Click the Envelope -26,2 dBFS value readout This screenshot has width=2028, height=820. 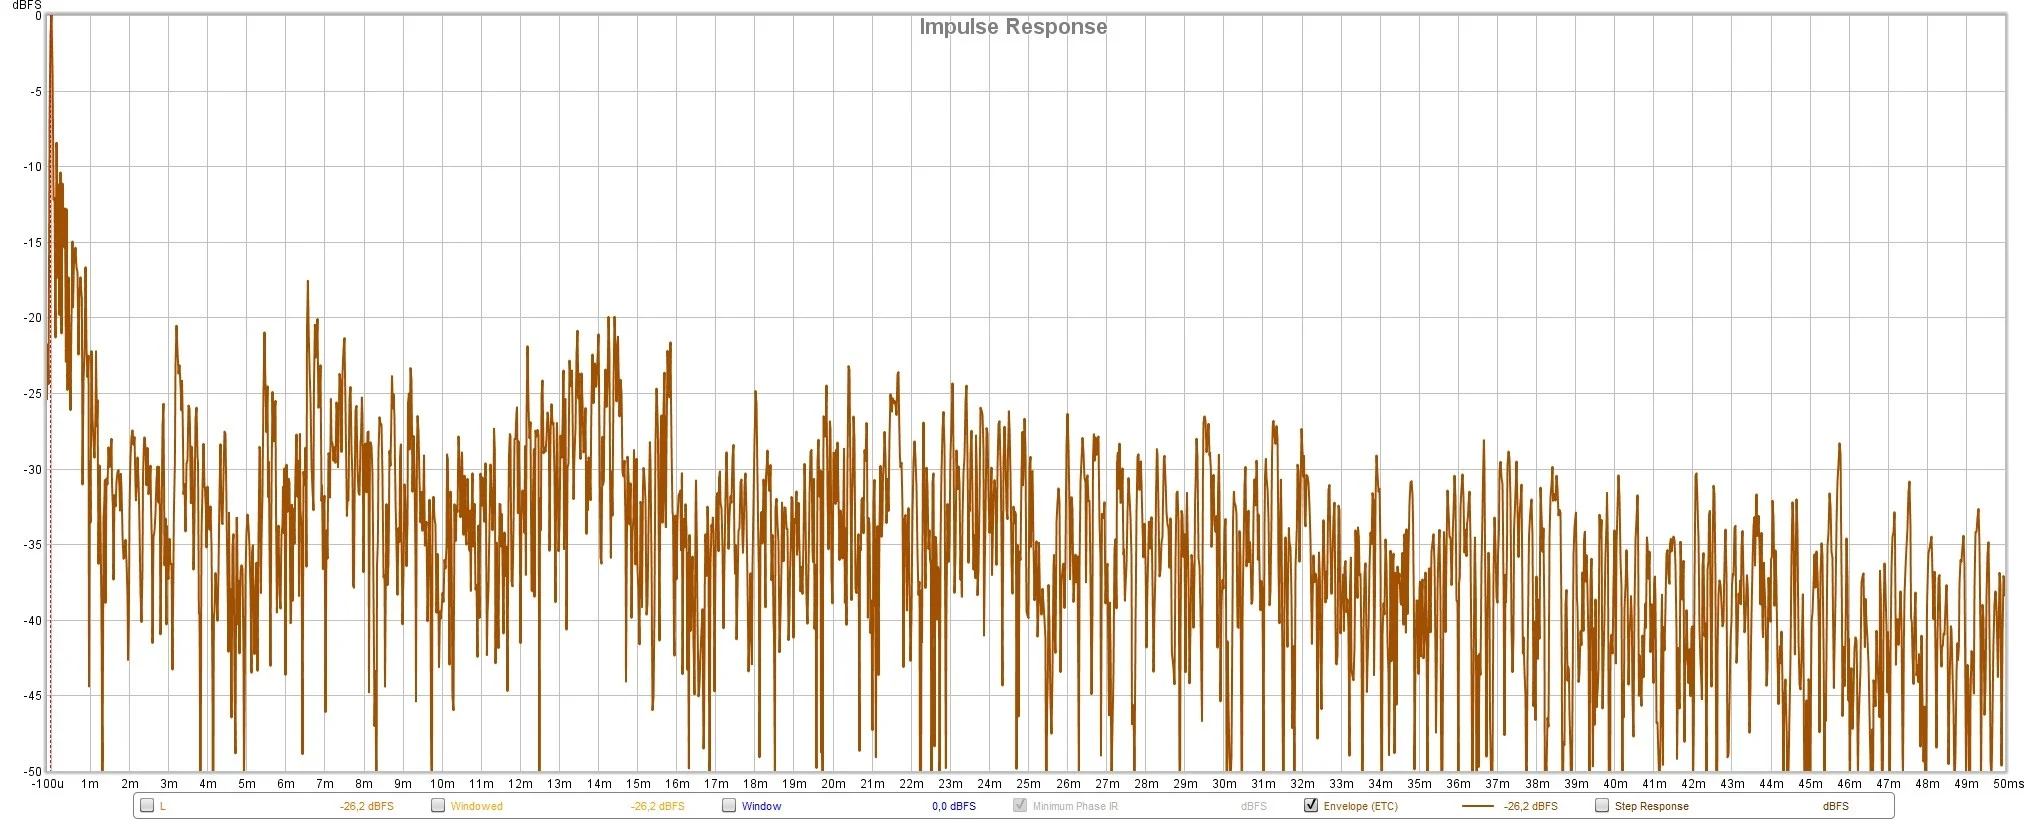tap(1530, 806)
